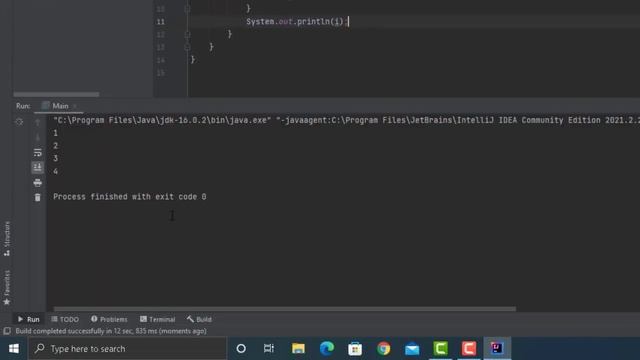Open the Run tool window button
640x360 pixels.
coord(28,319)
